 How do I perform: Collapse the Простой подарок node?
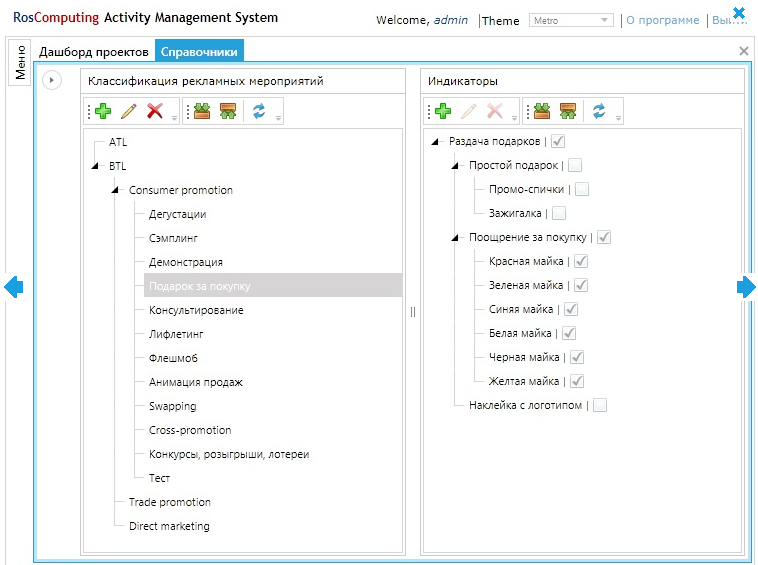click(455, 165)
